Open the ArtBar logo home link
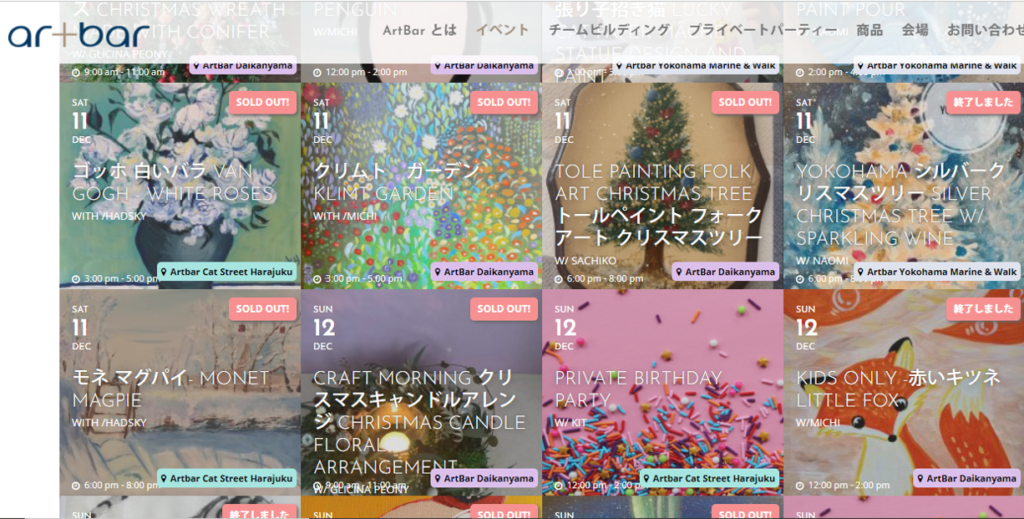Image resolution: width=1024 pixels, height=519 pixels. pyautogui.click(x=80, y=34)
